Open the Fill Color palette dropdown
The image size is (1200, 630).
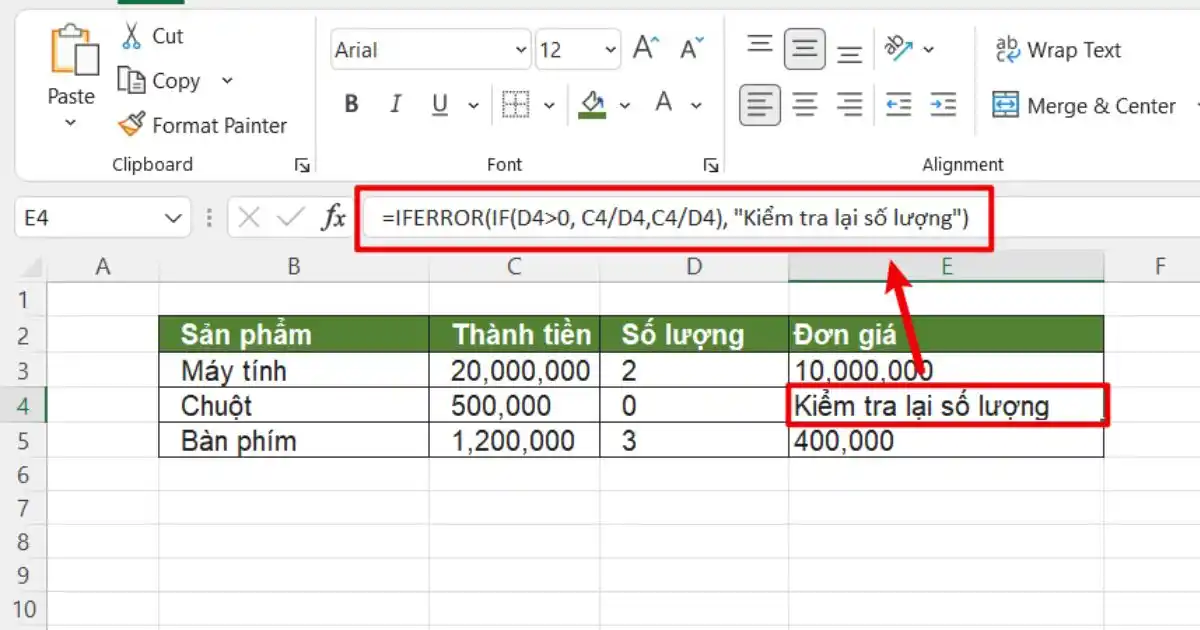626,105
